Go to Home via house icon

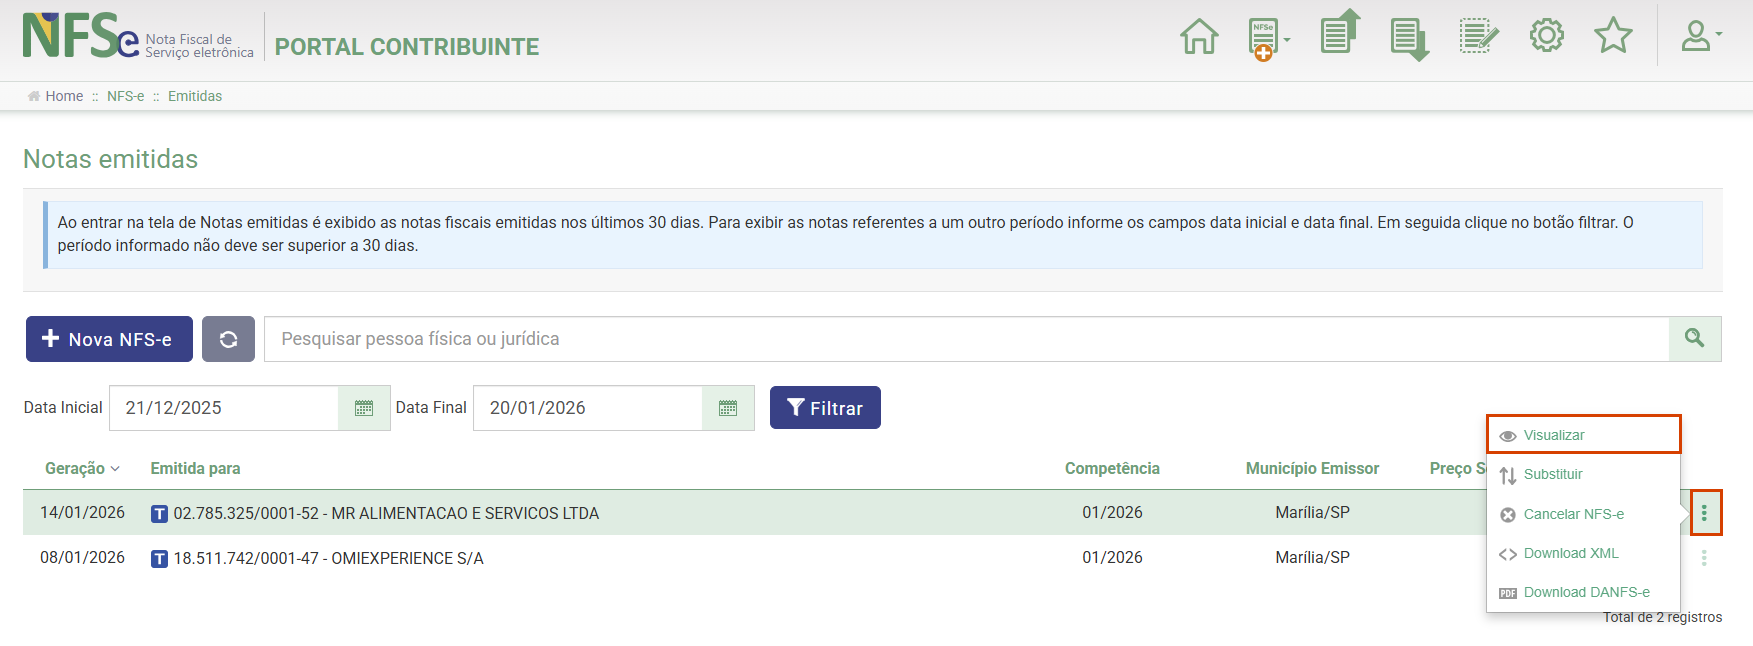(x=1199, y=37)
